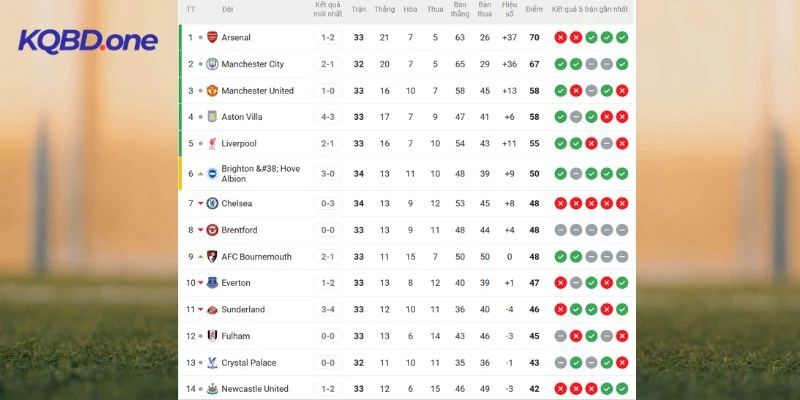Click the Hiệu số column header
800x400 pixels.
pyautogui.click(x=510, y=10)
